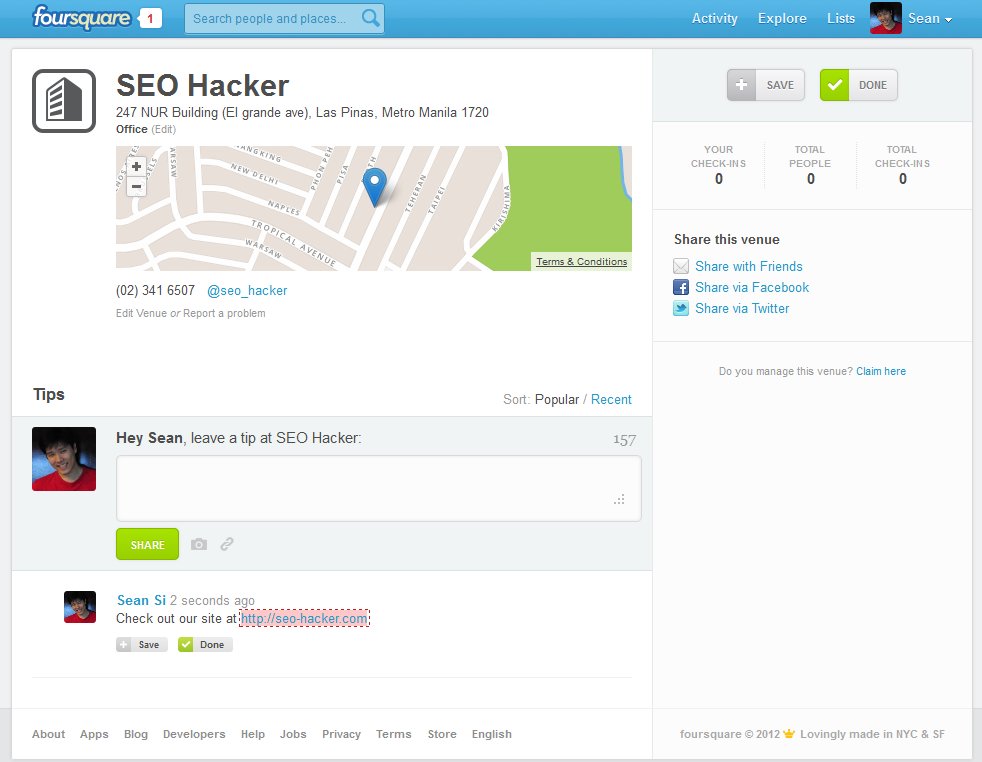The height and width of the screenshot is (762, 982).
Task: Open the Explore menu item
Action: [782, 18]
